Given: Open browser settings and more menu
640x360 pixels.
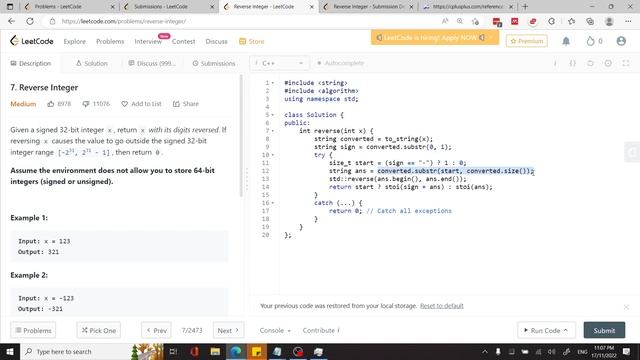Looking at the screenshot, I should [628, 21].
